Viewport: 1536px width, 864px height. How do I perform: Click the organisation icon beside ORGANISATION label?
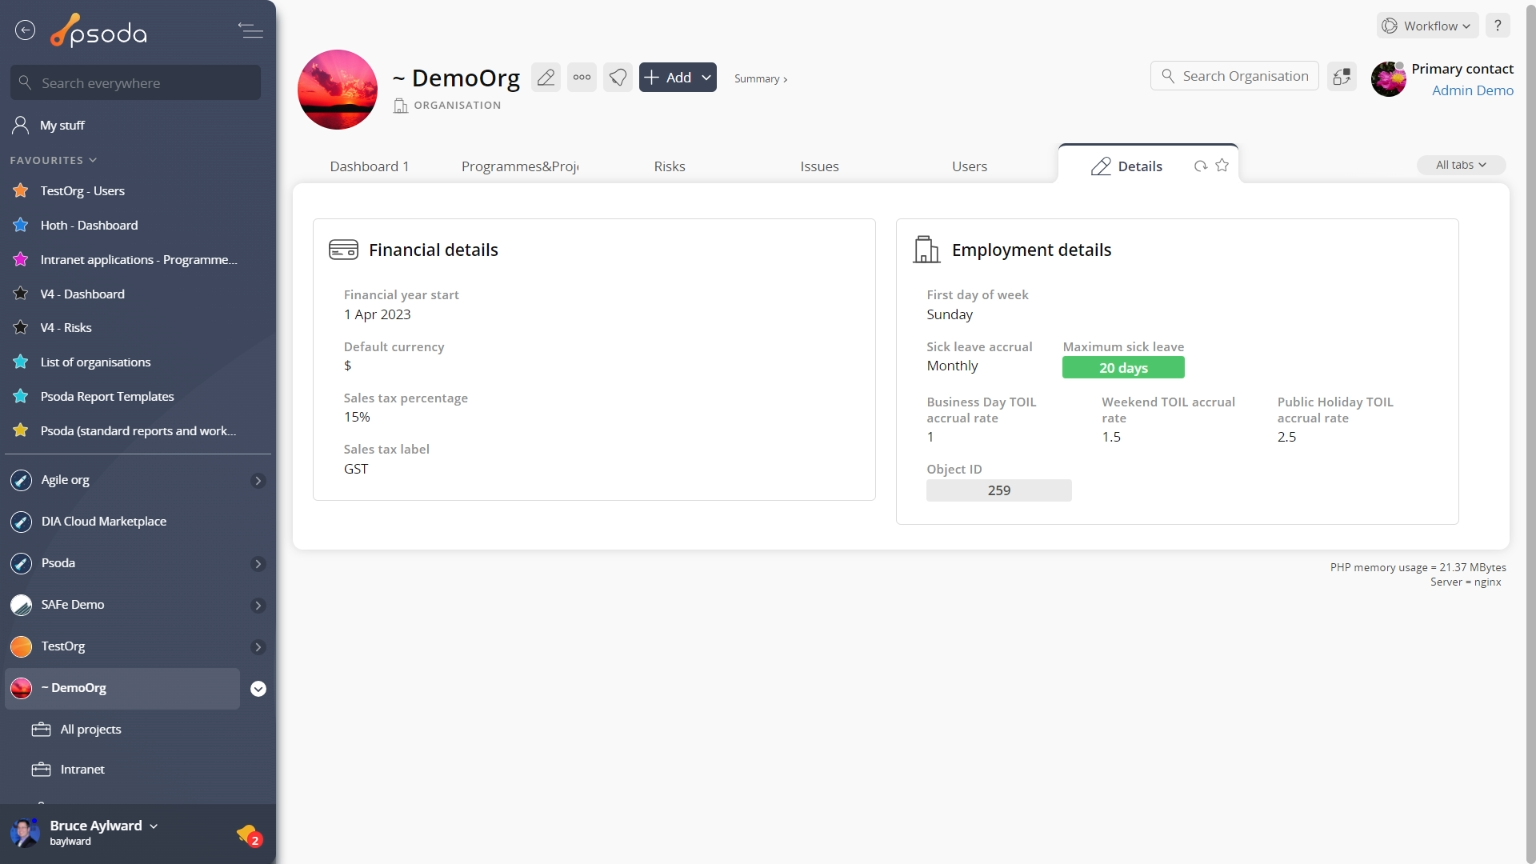click(401, 105)
